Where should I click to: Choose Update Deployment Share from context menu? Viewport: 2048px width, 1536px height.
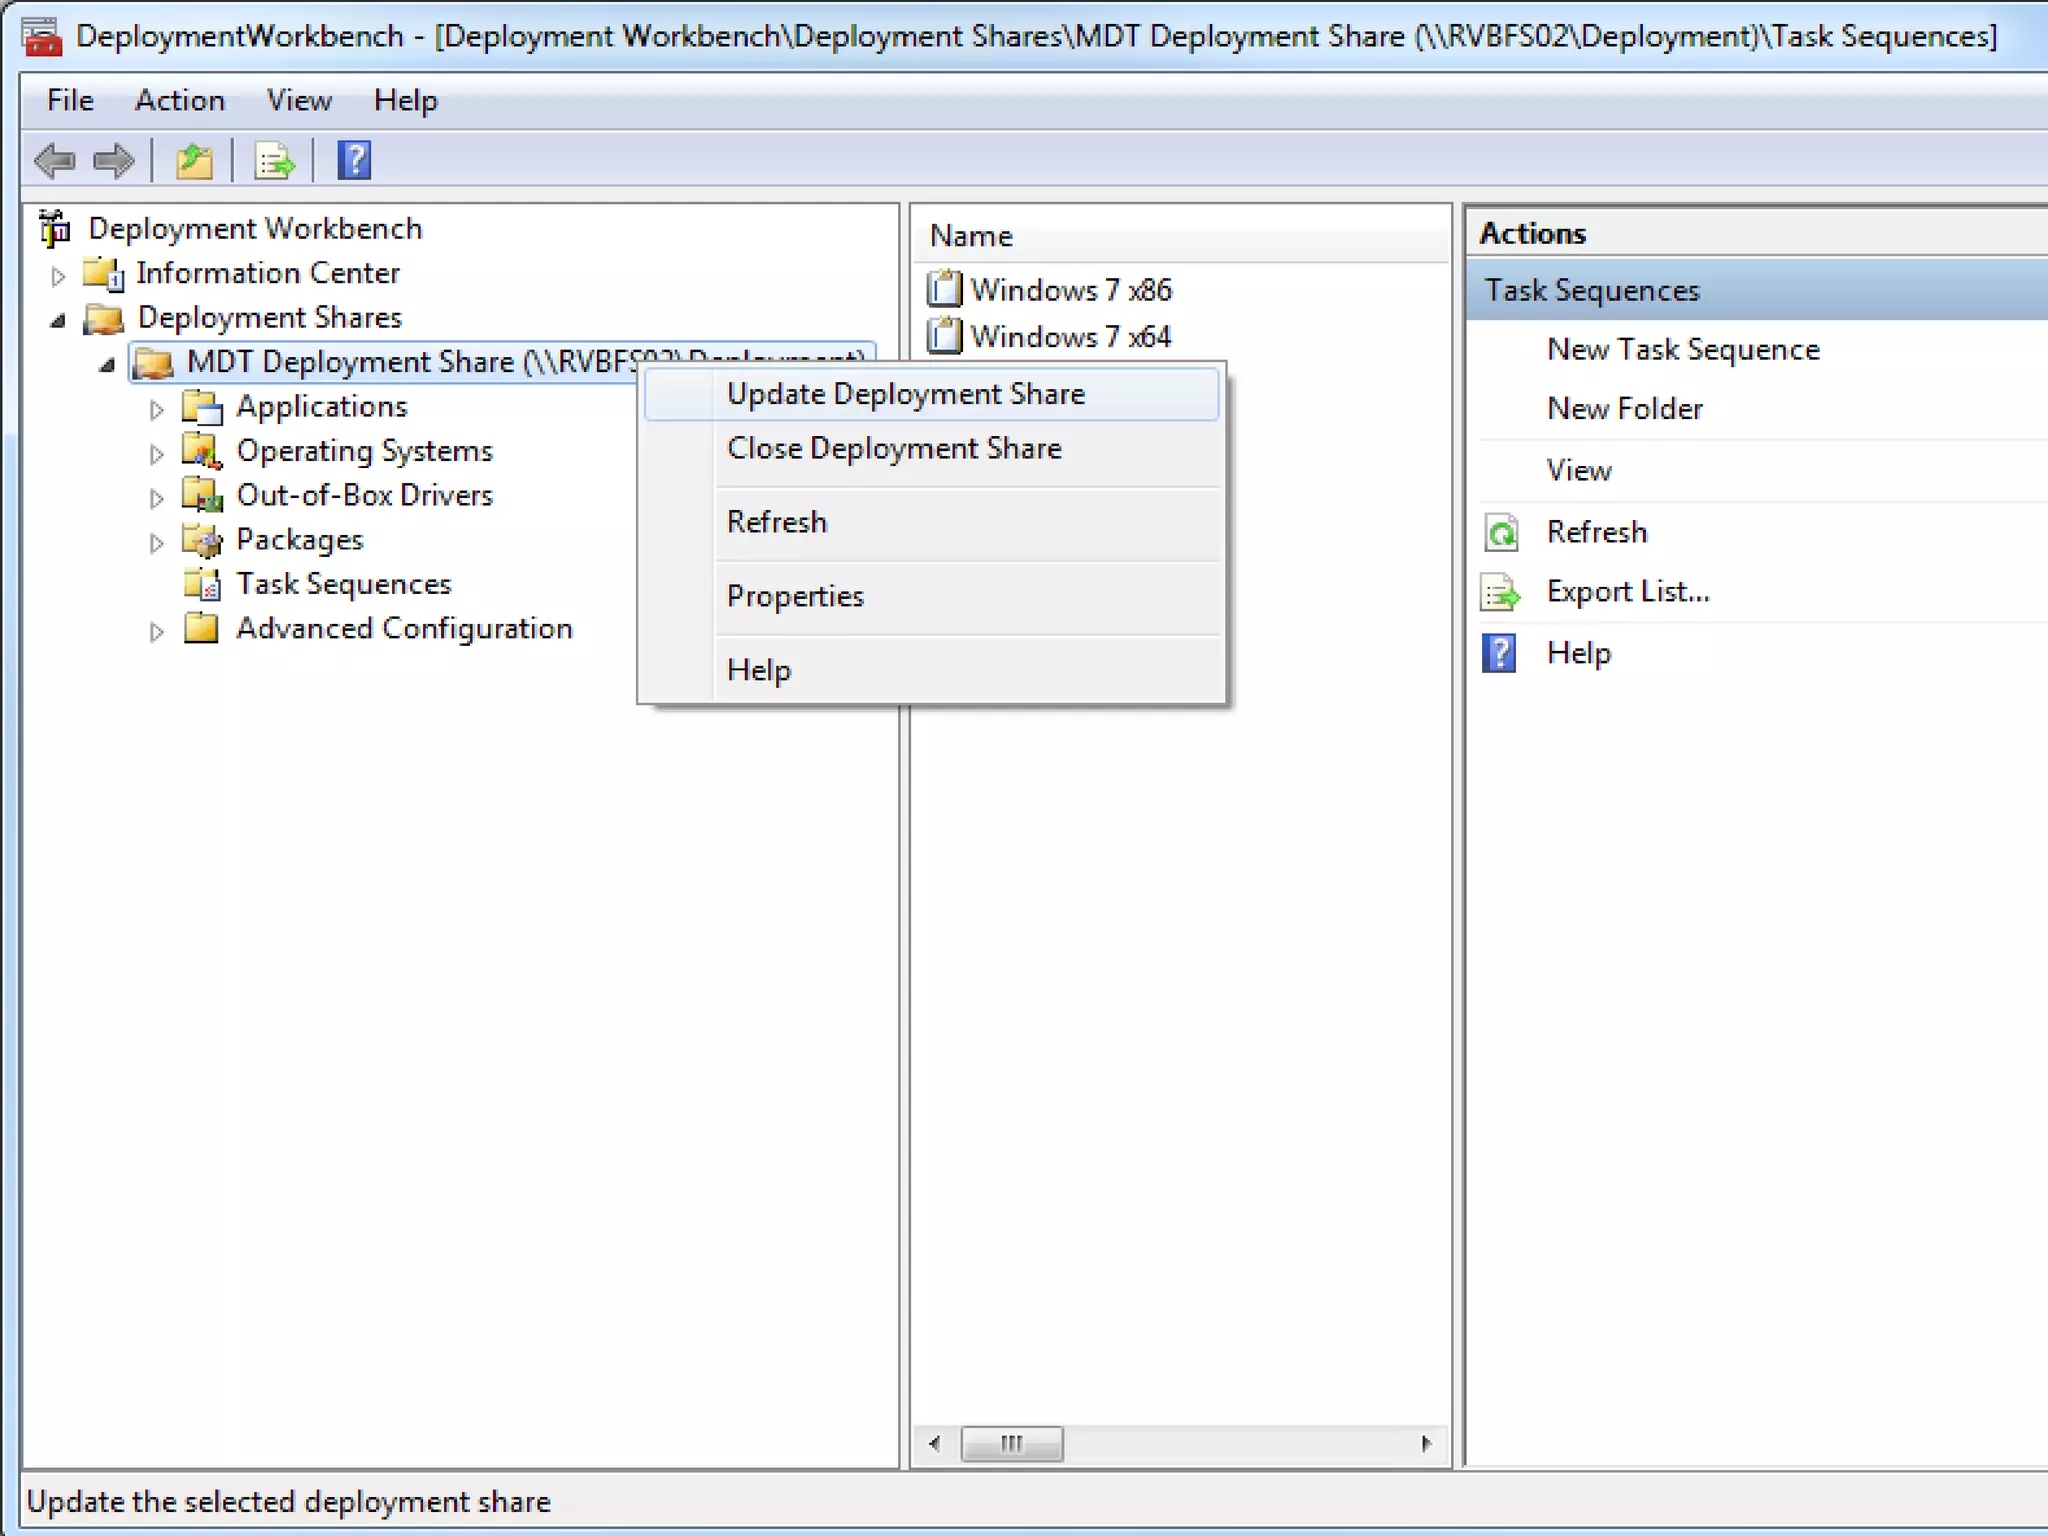pyautogui.click(x=931, y=394)
